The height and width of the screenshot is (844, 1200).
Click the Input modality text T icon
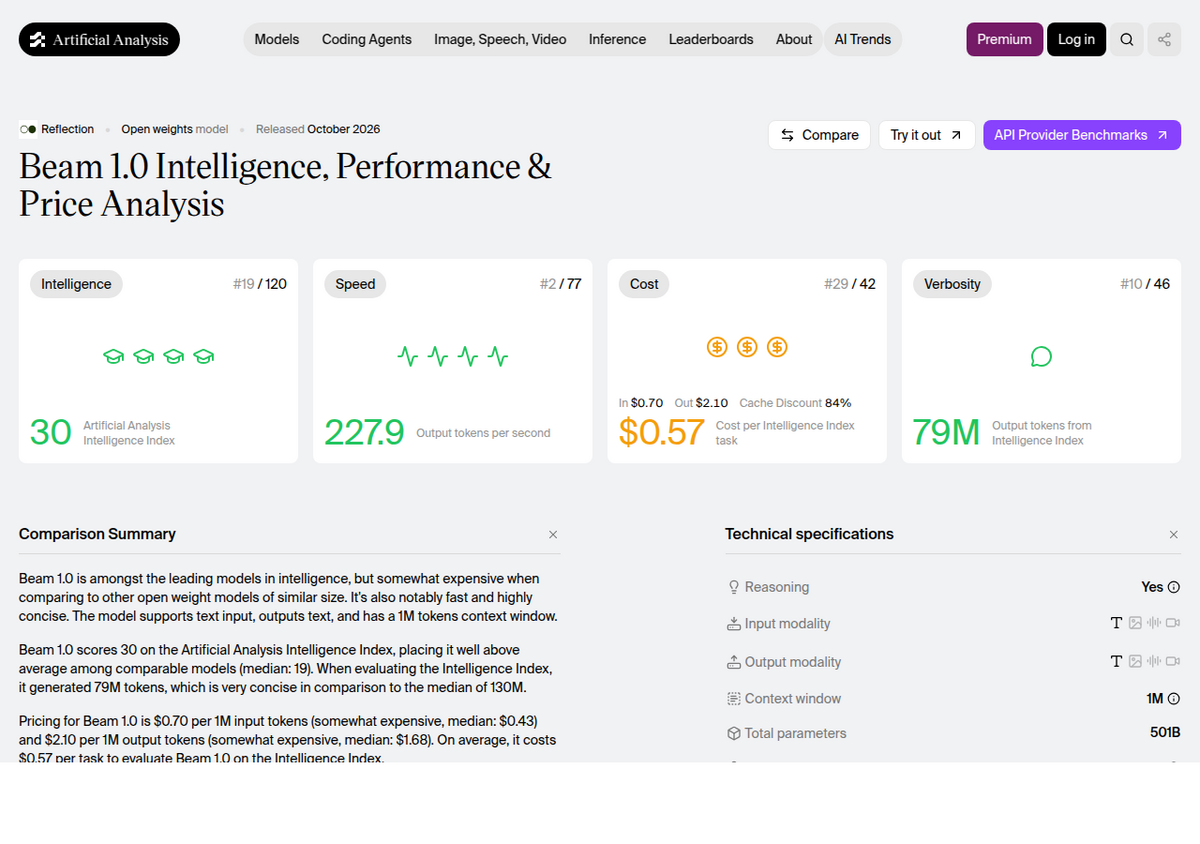pyautogui.click(x=1117, y=623)
